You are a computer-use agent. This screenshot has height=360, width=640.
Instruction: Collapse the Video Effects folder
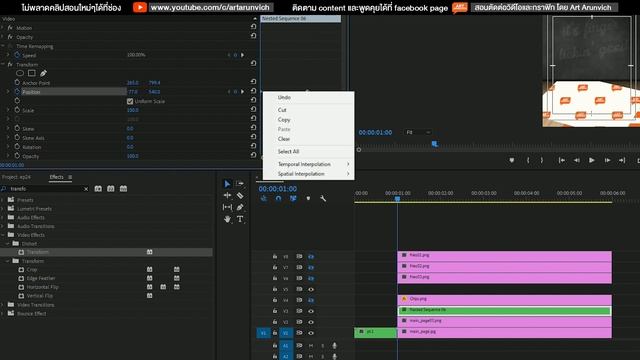(2, 235)
